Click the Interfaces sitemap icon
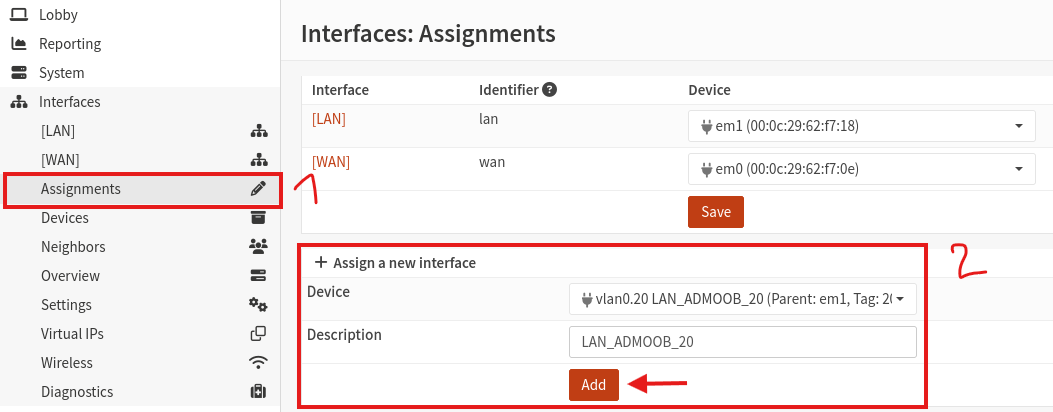The width and height of the screenshot is (1053, 412). [19, 102]
